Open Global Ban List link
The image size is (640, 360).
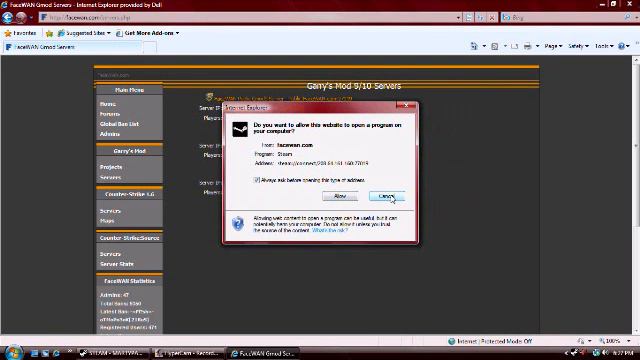coord(119,124)
